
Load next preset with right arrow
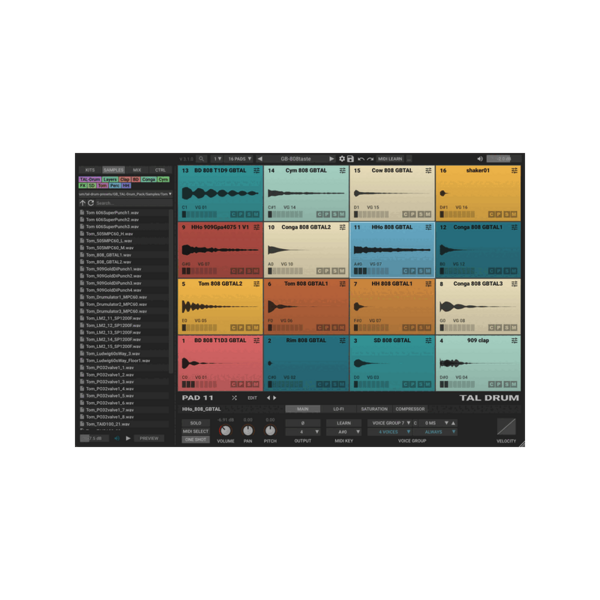[x=331, y=159]
